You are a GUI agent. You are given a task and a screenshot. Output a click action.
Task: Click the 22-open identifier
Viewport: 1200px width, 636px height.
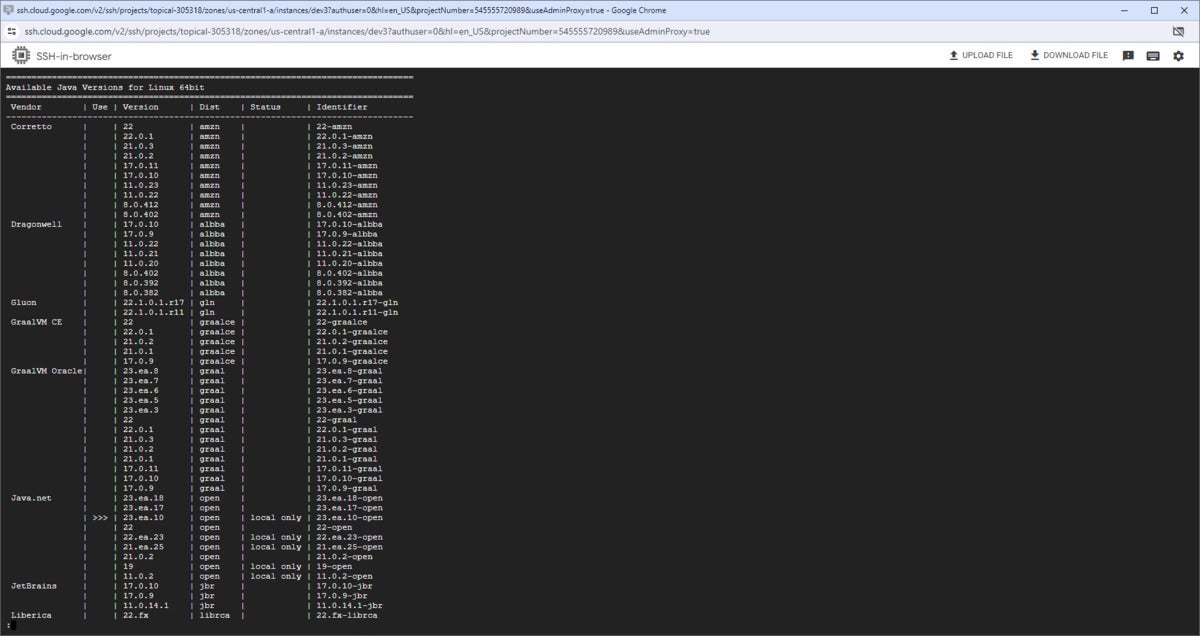[x=332, y=527]
